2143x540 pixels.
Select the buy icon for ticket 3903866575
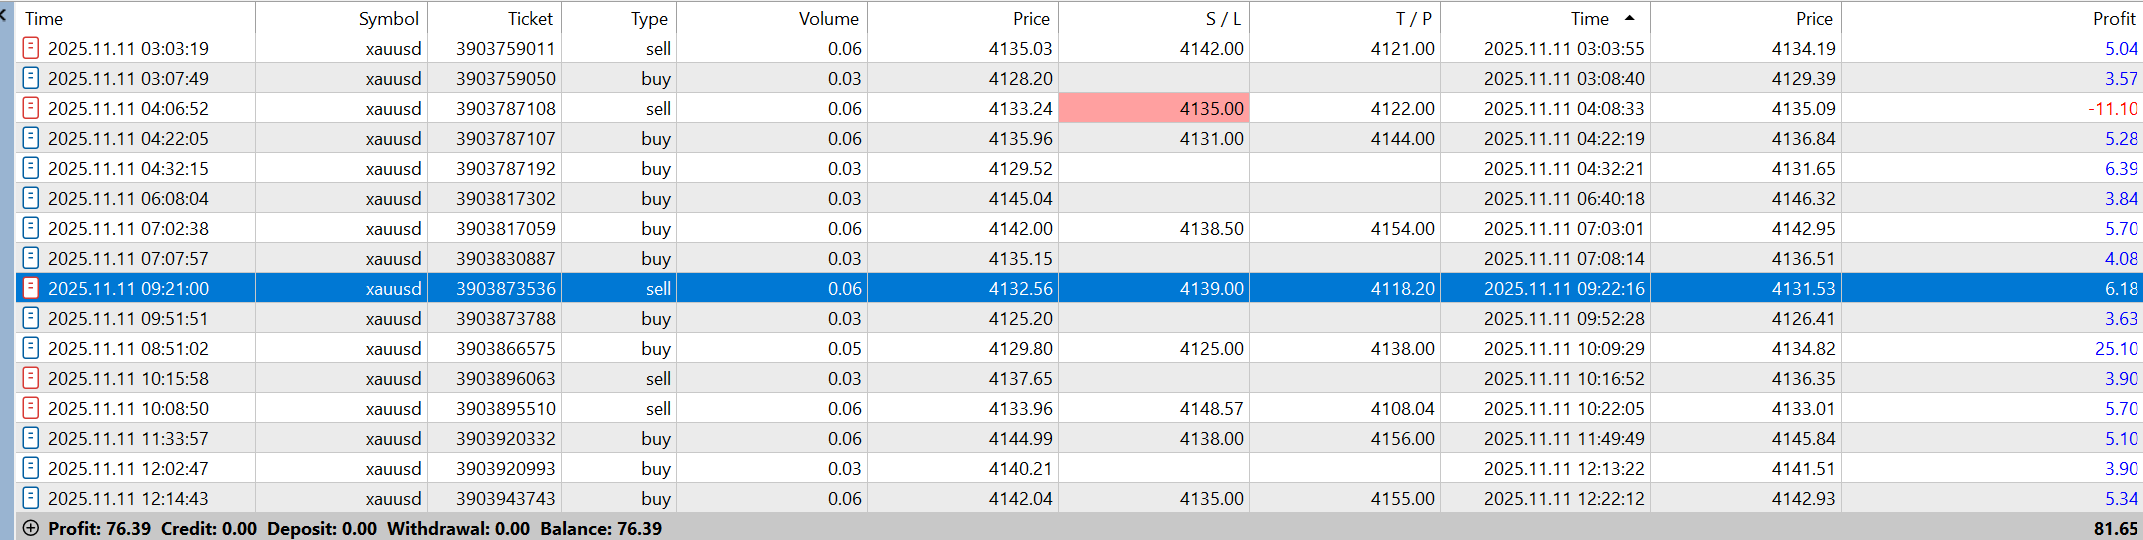click(31, 348)
